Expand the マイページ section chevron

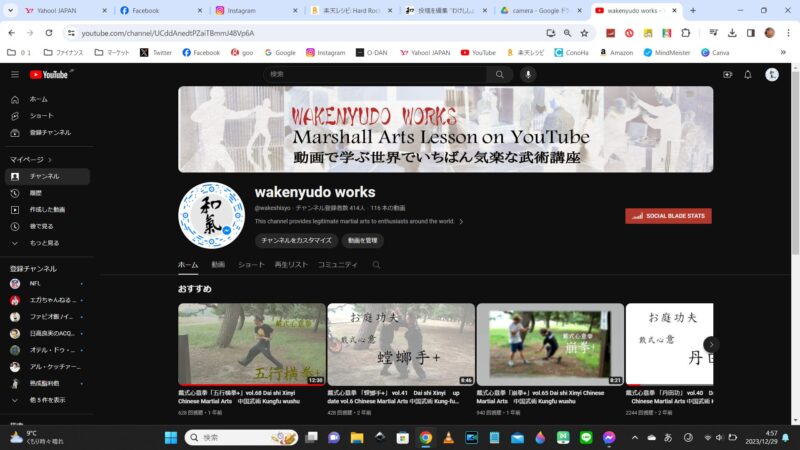click(x=50, y=160)
